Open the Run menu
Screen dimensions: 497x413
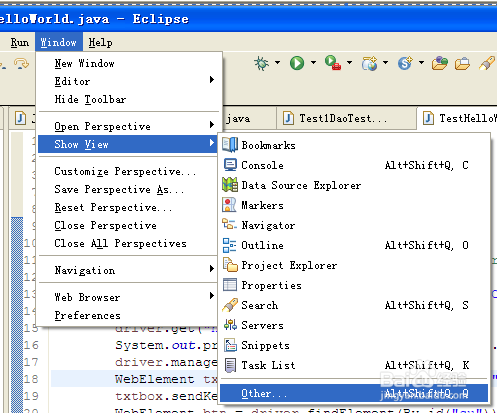click(x=20, y=42)
